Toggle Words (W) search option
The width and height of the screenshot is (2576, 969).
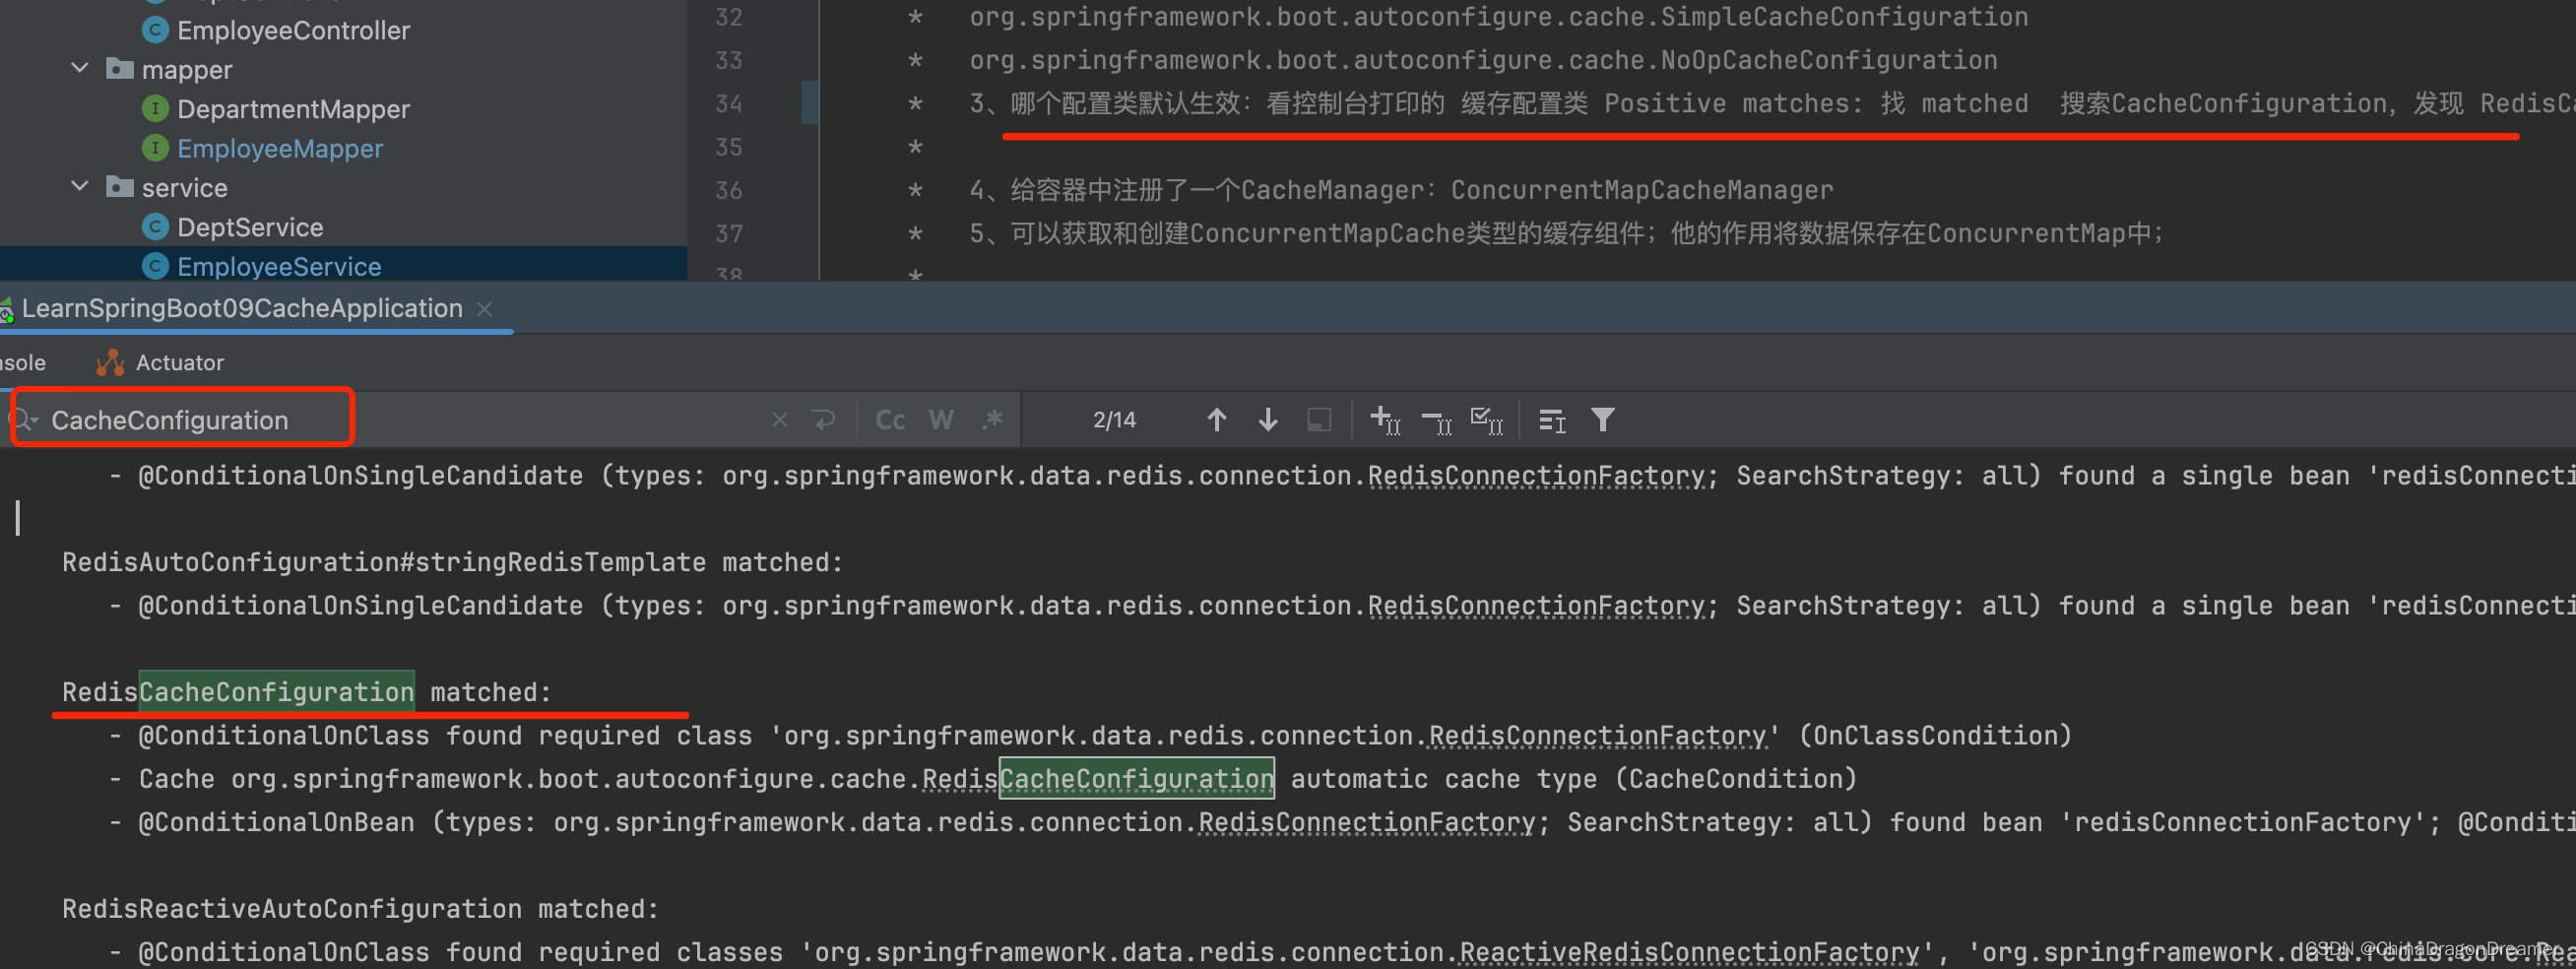[x=941, y=420]
